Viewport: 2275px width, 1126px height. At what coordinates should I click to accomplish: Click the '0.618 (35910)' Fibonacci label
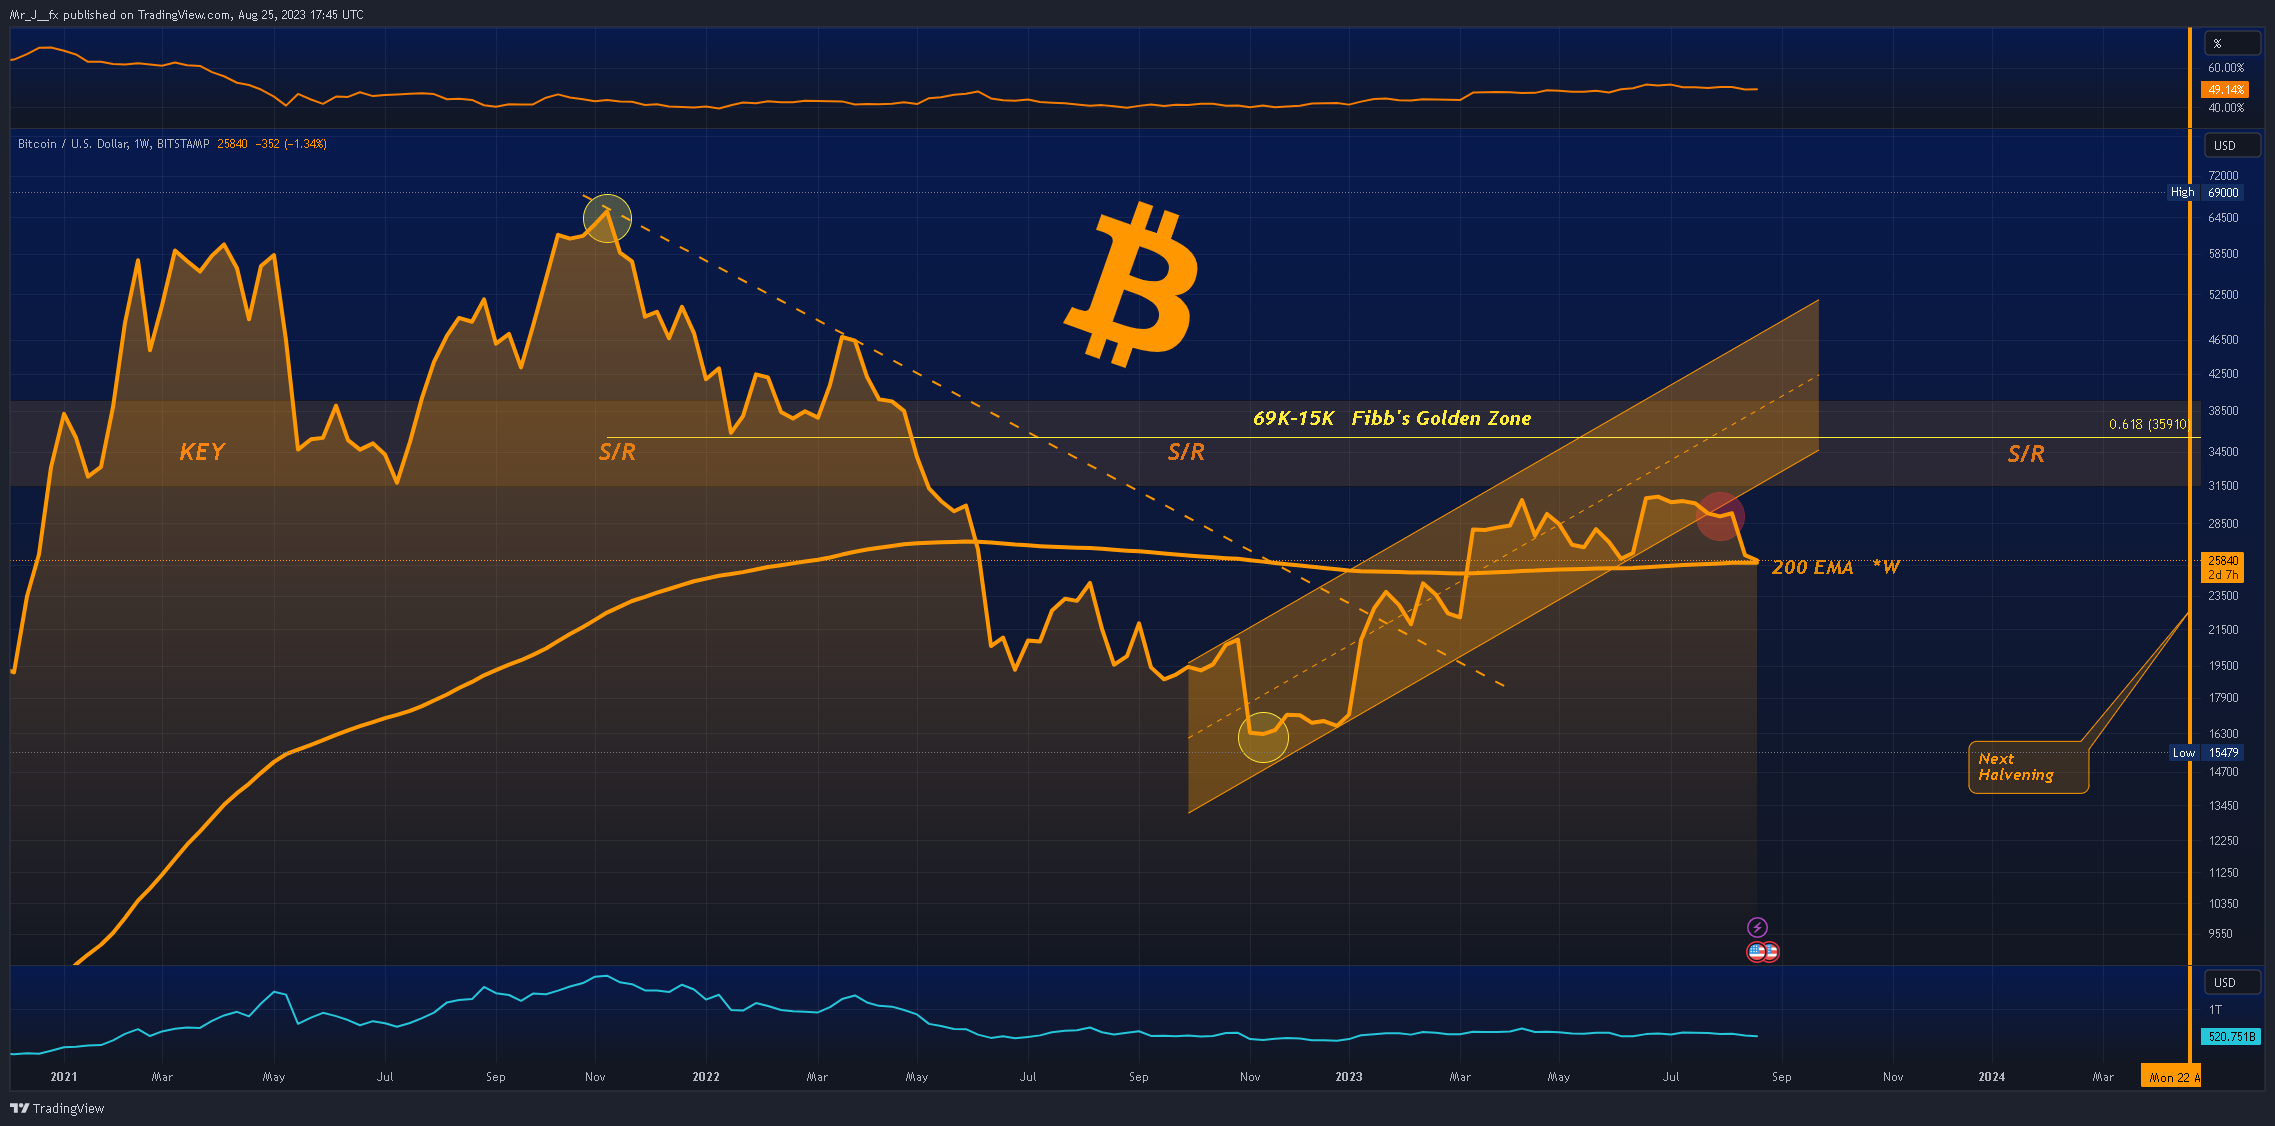pyautogui.click(x=2148, y=424)
